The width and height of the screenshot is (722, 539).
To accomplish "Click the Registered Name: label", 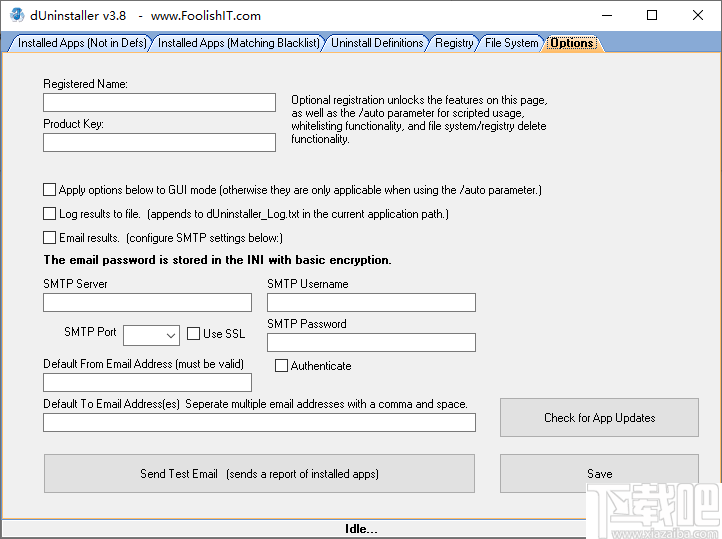I will click(85, 84).
